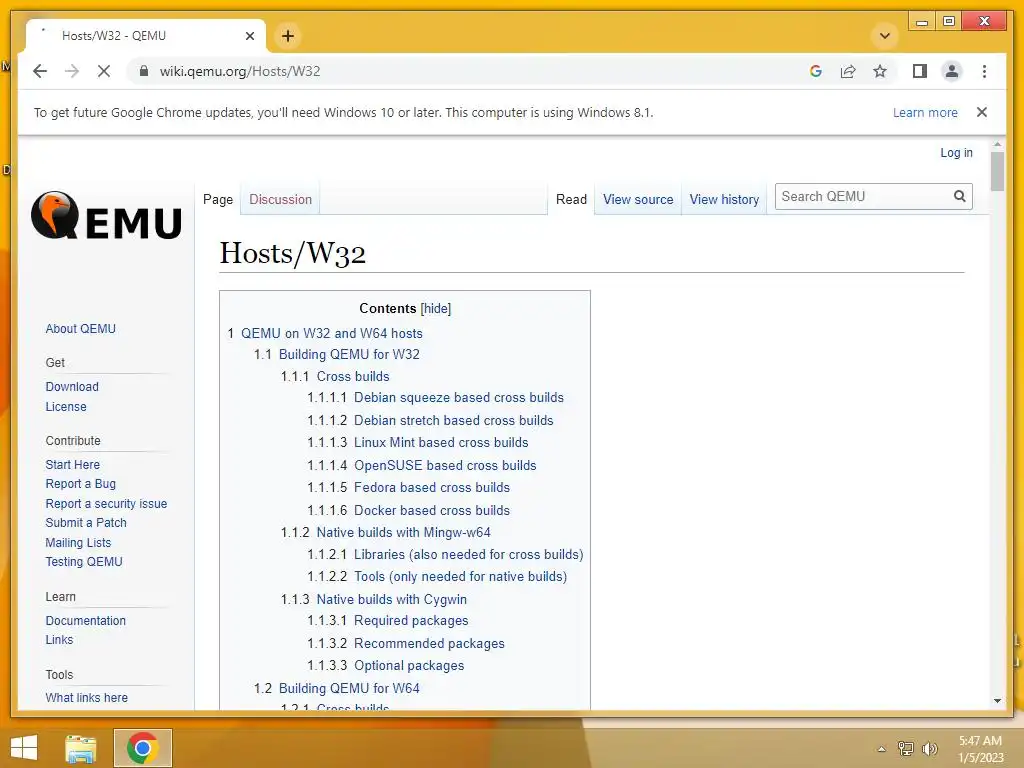The height and width of the screenshot is (768, 1024).
Task: Open Fedora based cross builds
Action: click(x=432, y=487)
